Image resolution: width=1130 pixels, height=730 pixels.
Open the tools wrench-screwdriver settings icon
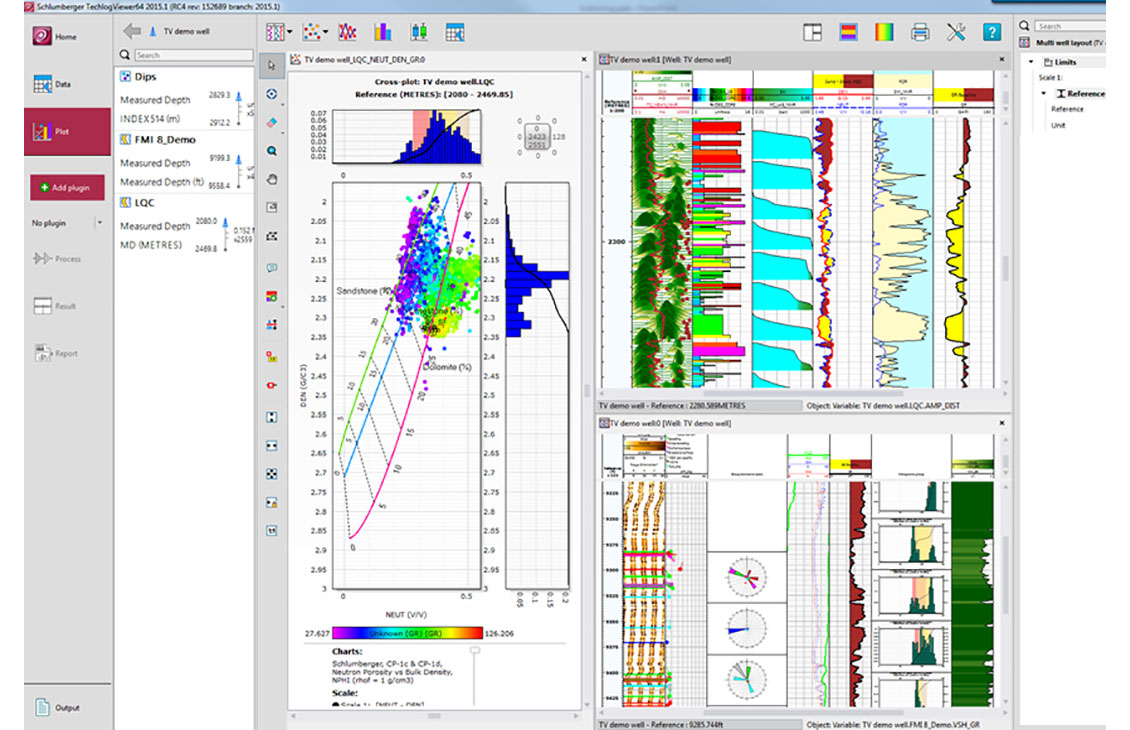[x=956, y=32]
